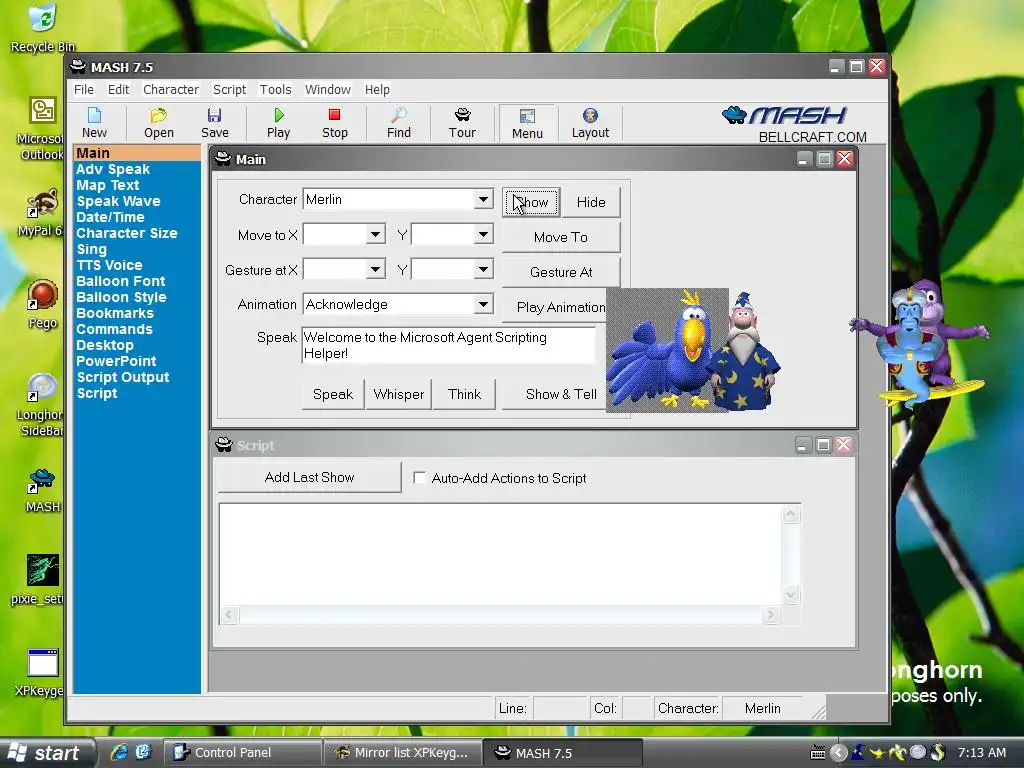The width and height of the screenshot is (1024, 768).
Task: Expand the Gesture at X dropdown
Action: [x=376, y=269]
